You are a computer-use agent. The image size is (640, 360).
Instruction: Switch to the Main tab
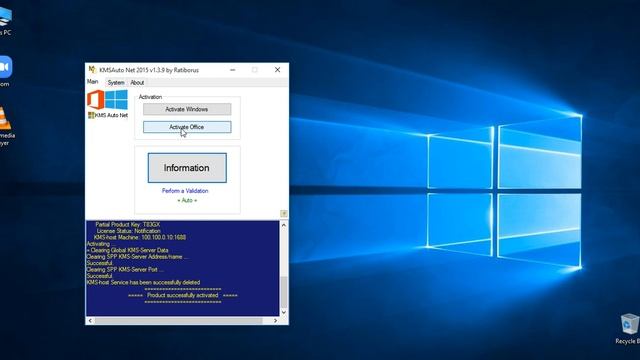pos(93,82)
